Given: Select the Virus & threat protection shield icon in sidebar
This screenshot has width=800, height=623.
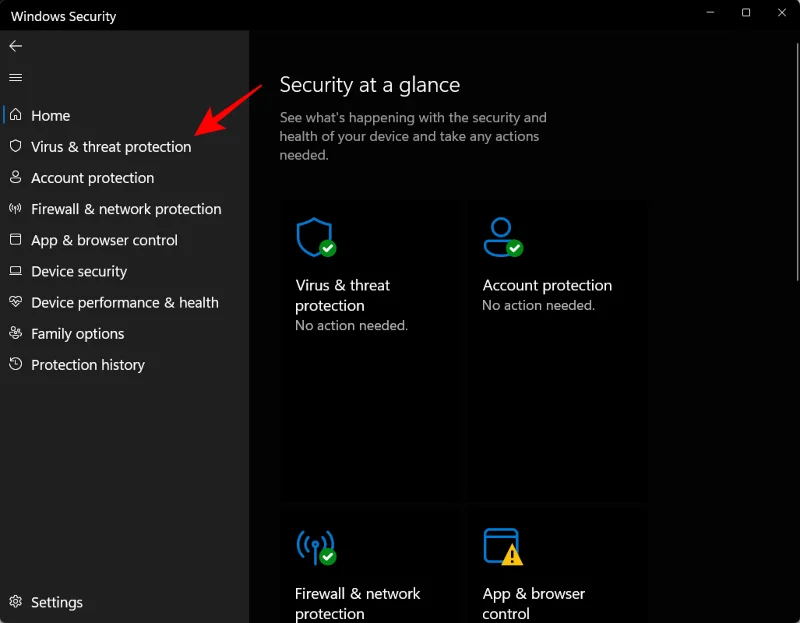Looking at the screenshot, I should pos(16,146).
